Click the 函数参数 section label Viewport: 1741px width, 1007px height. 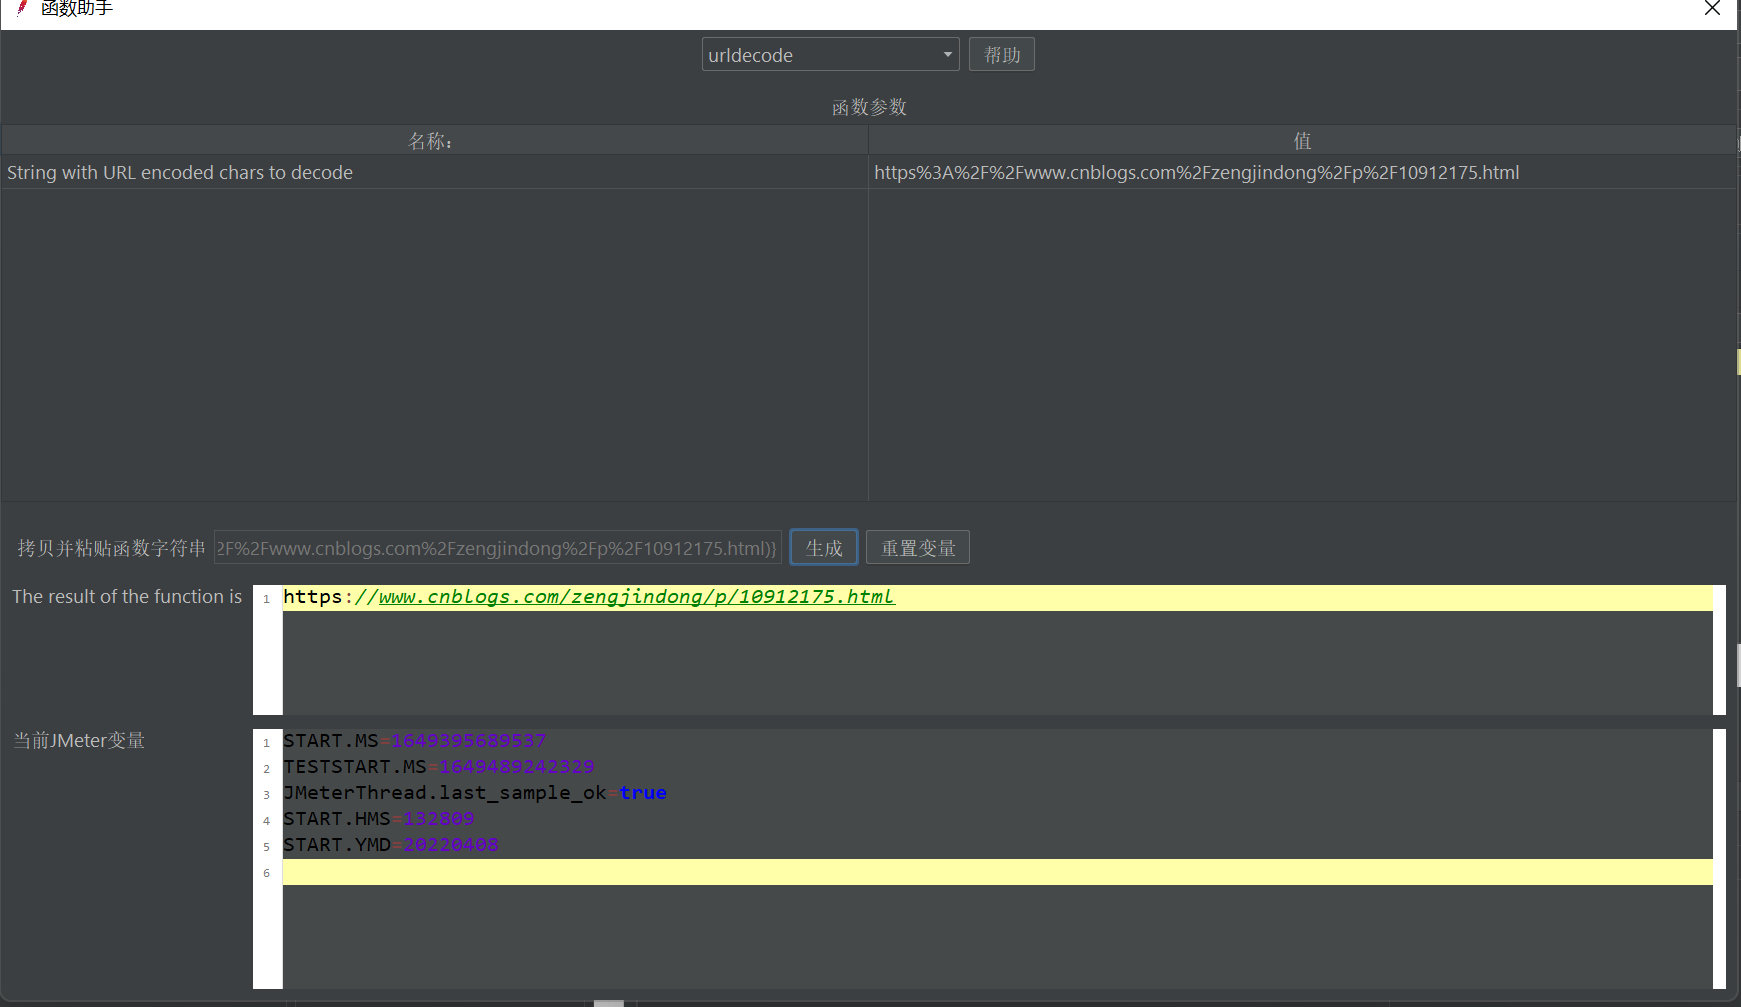[869, 107]
